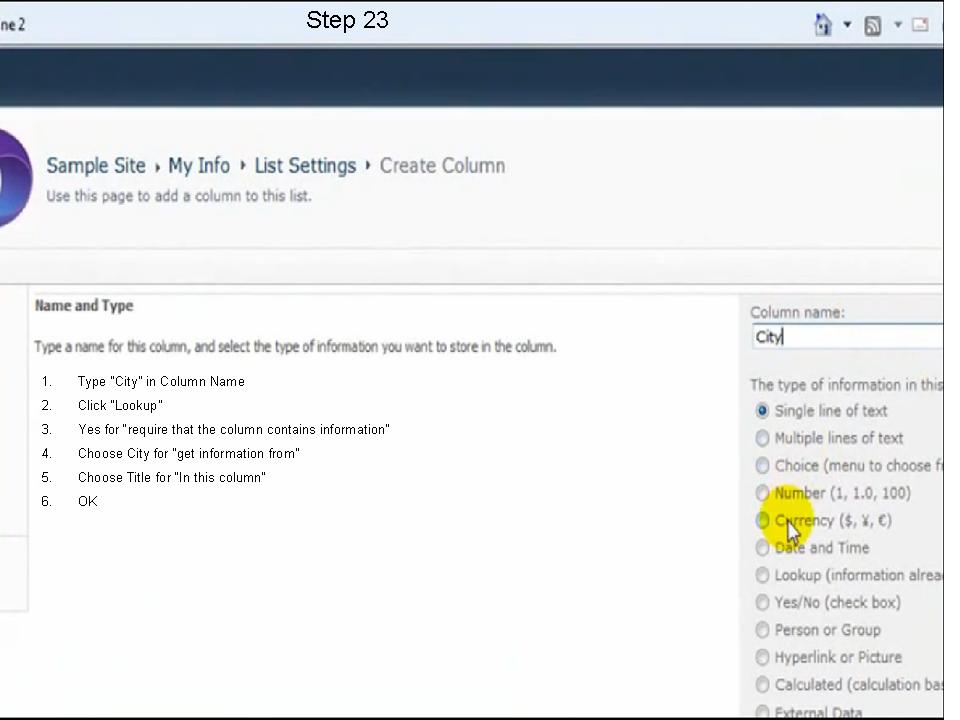This screenshot has height=720, width=960.
Task: Open "List Settings" from the breadcrumb
Action: [x=305, y=165]
